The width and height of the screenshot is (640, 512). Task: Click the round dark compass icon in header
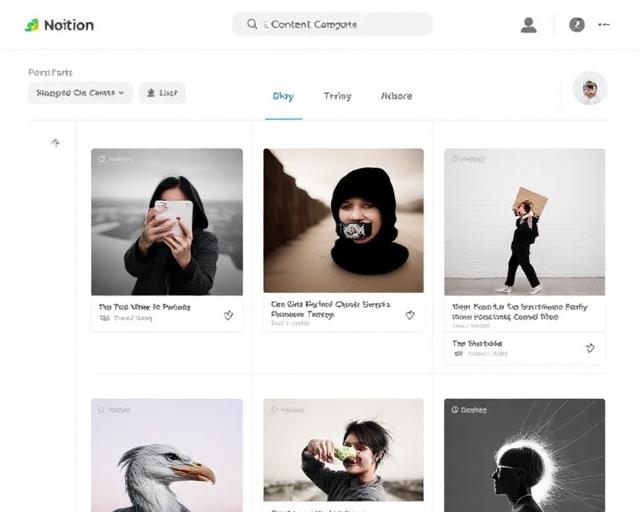coord(577,25)
